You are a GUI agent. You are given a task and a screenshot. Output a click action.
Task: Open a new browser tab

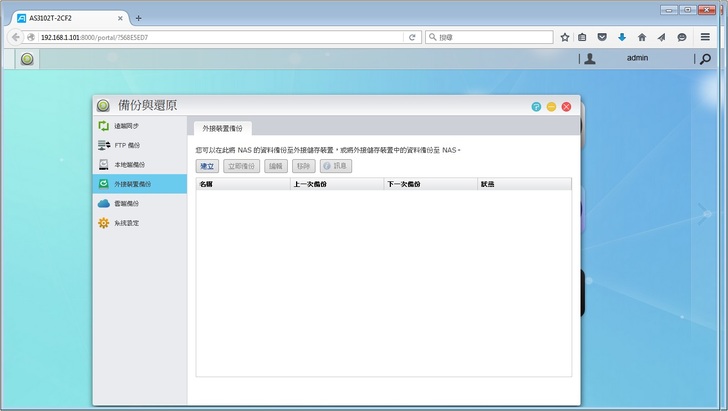(x=138, y=18)
